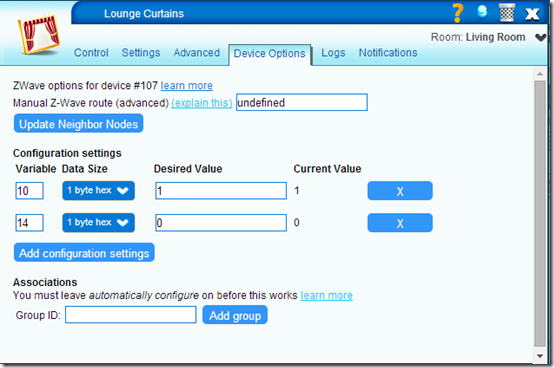This screenshot has height=368, width=554.
Task: Go to the Advanced tab
Action: pyautogui.click(x=196, y=53)
